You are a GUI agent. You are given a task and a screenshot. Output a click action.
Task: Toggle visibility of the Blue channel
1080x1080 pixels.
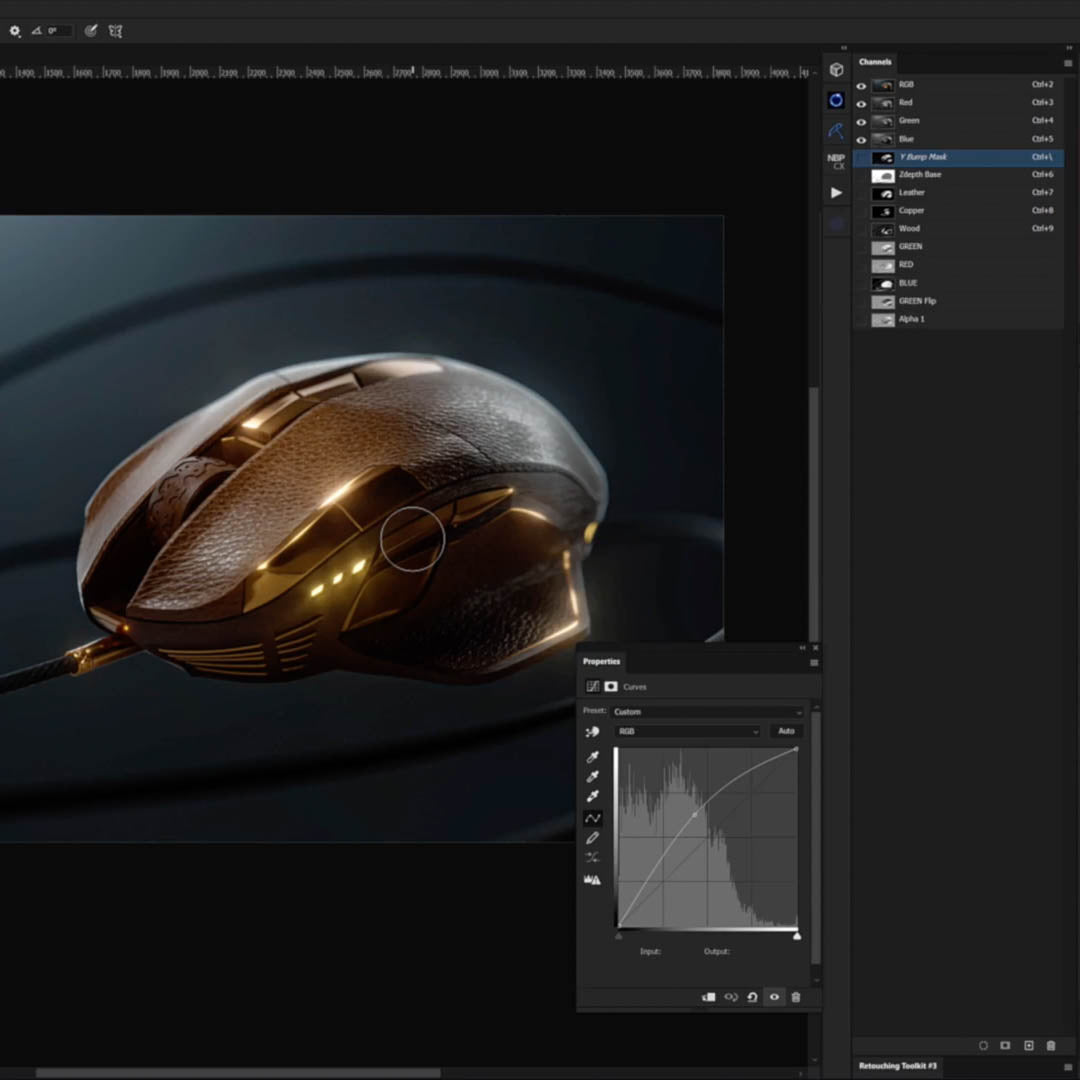tap(861, 139)
